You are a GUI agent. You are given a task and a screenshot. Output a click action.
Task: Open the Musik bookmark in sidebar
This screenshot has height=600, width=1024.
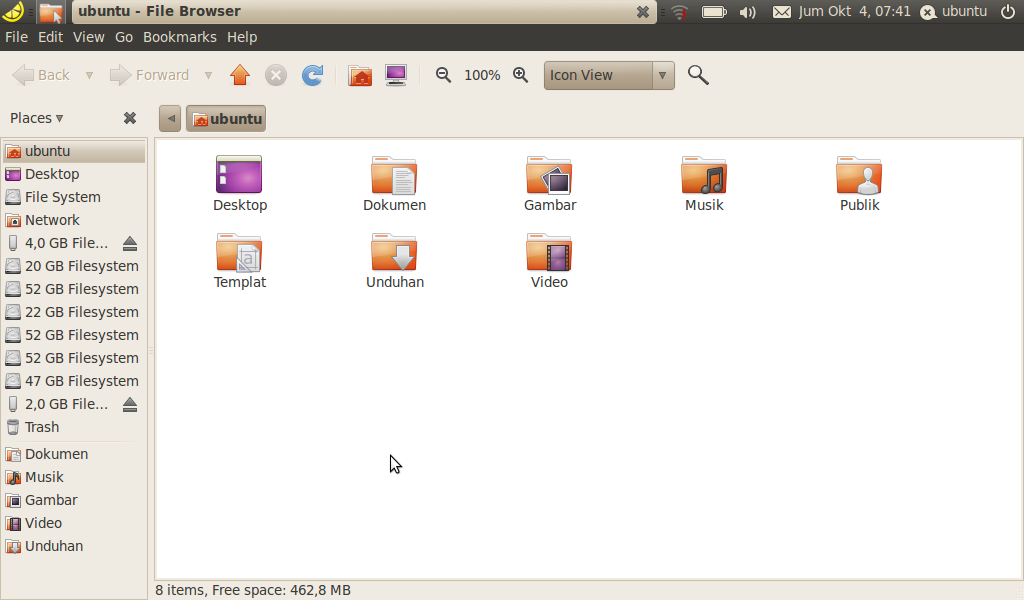[x=74, y=477]
